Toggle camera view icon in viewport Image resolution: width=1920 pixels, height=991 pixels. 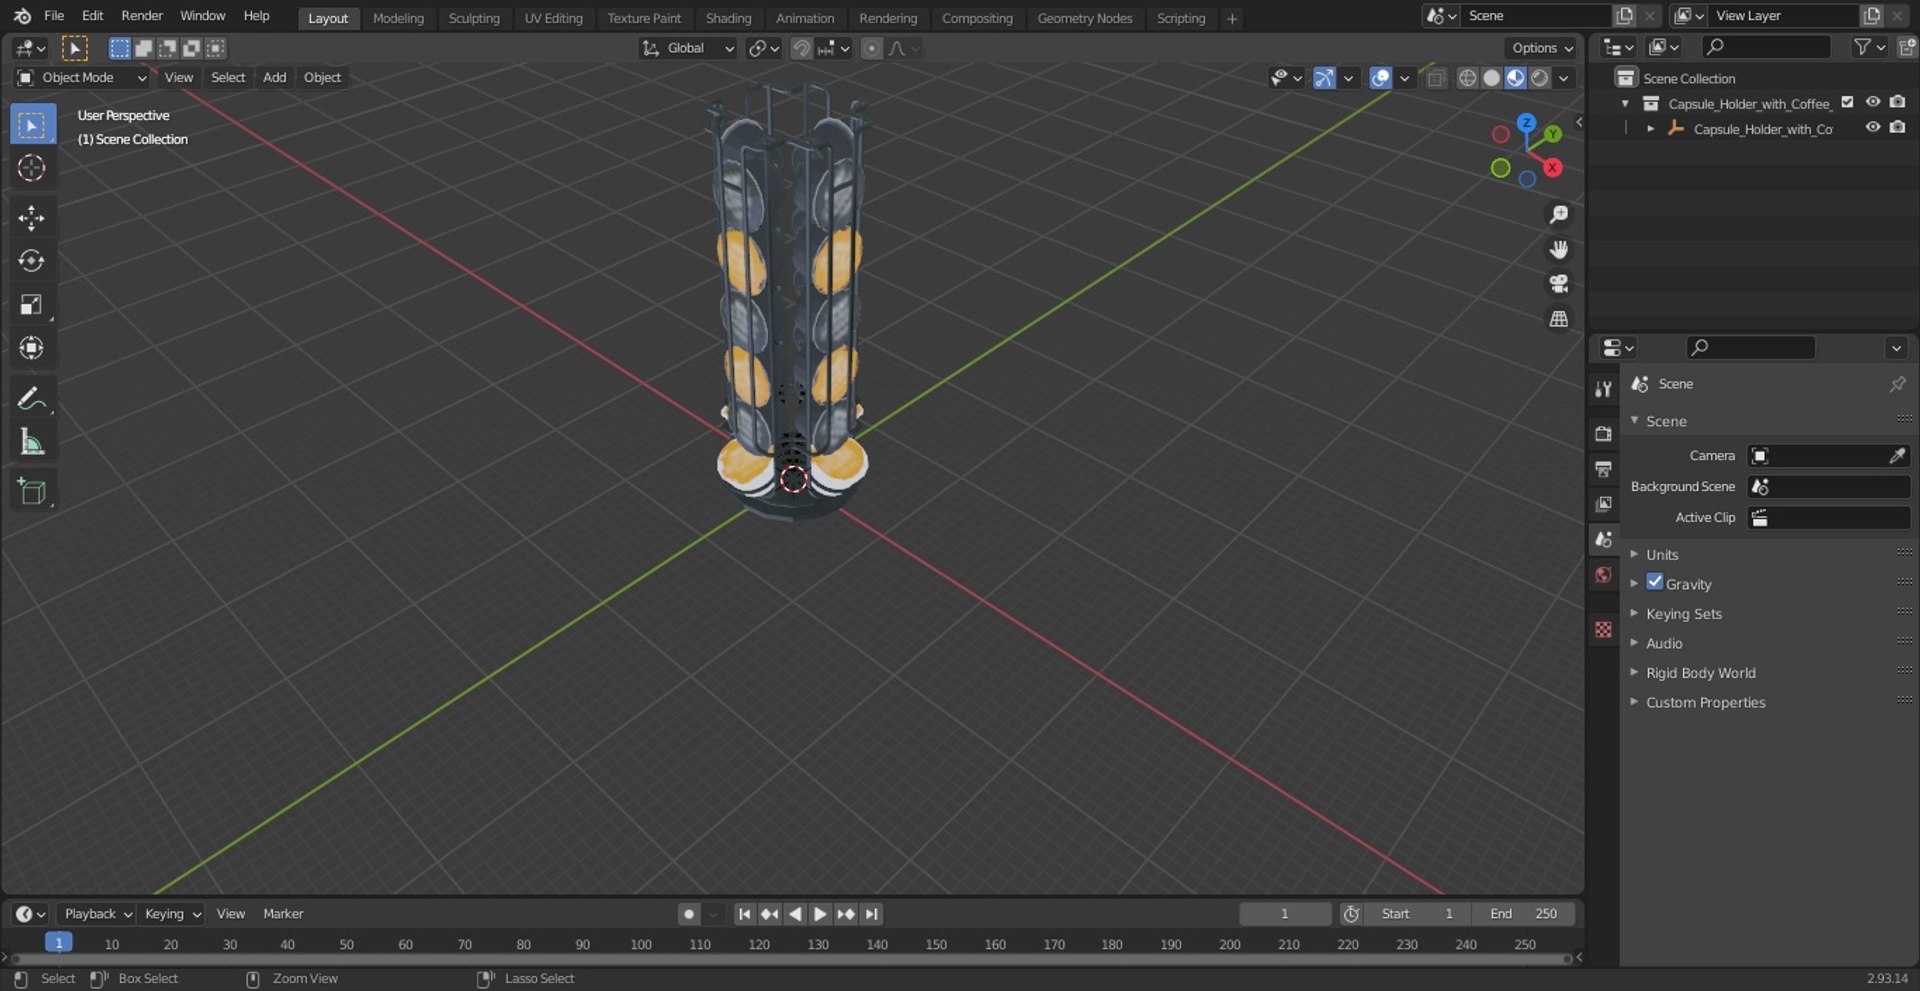[x=1558, y=284]
